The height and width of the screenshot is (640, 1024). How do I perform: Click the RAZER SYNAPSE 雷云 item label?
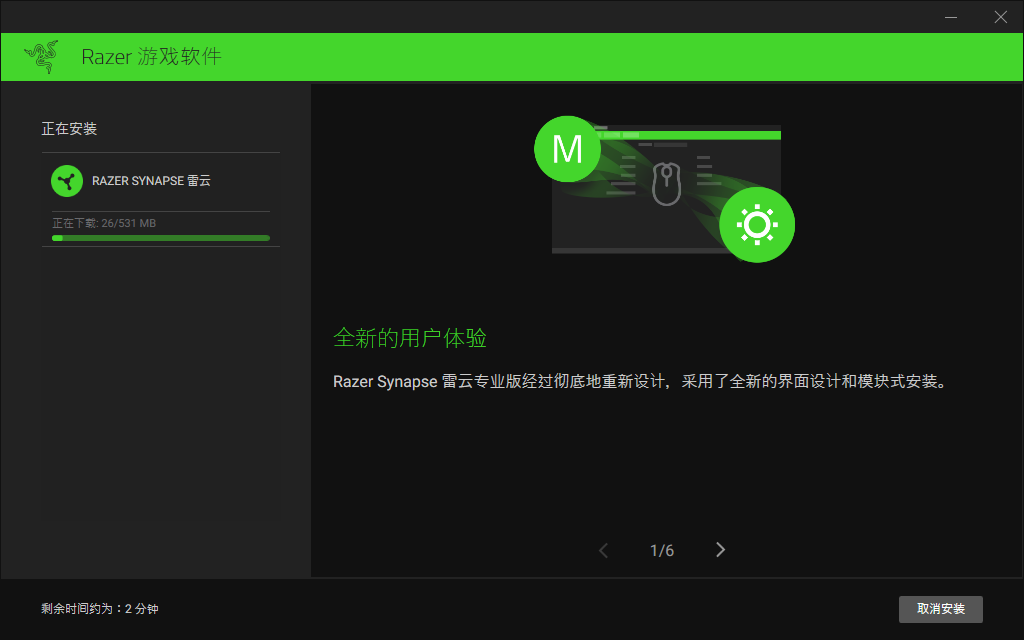point(151,181)
